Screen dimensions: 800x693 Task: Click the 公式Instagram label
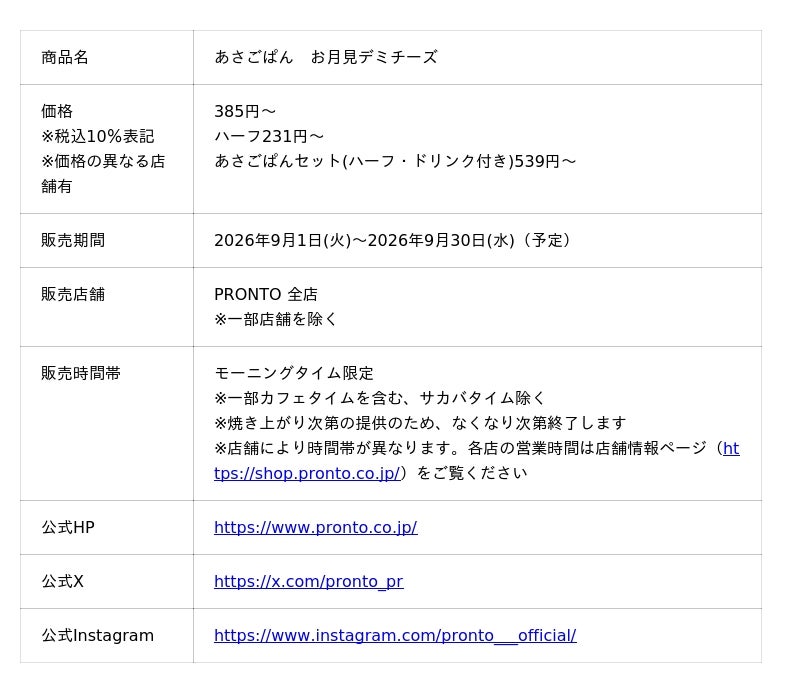click(97, 635)
